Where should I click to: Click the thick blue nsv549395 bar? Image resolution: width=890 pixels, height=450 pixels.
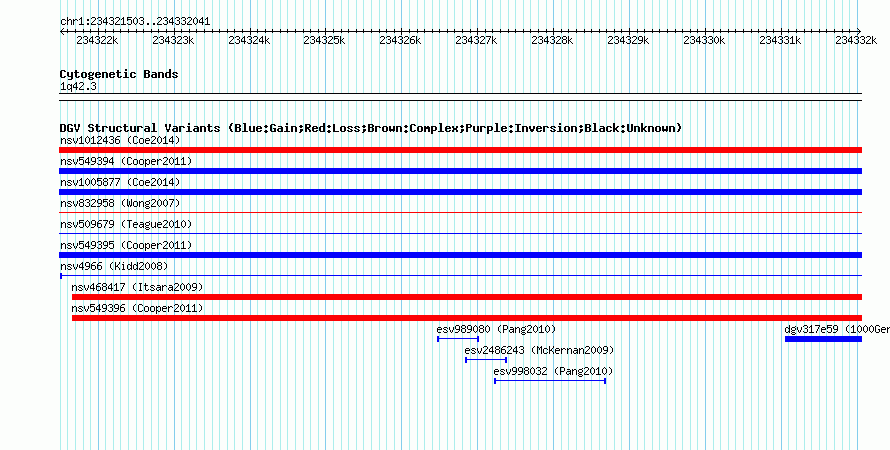tap(460, 255)
